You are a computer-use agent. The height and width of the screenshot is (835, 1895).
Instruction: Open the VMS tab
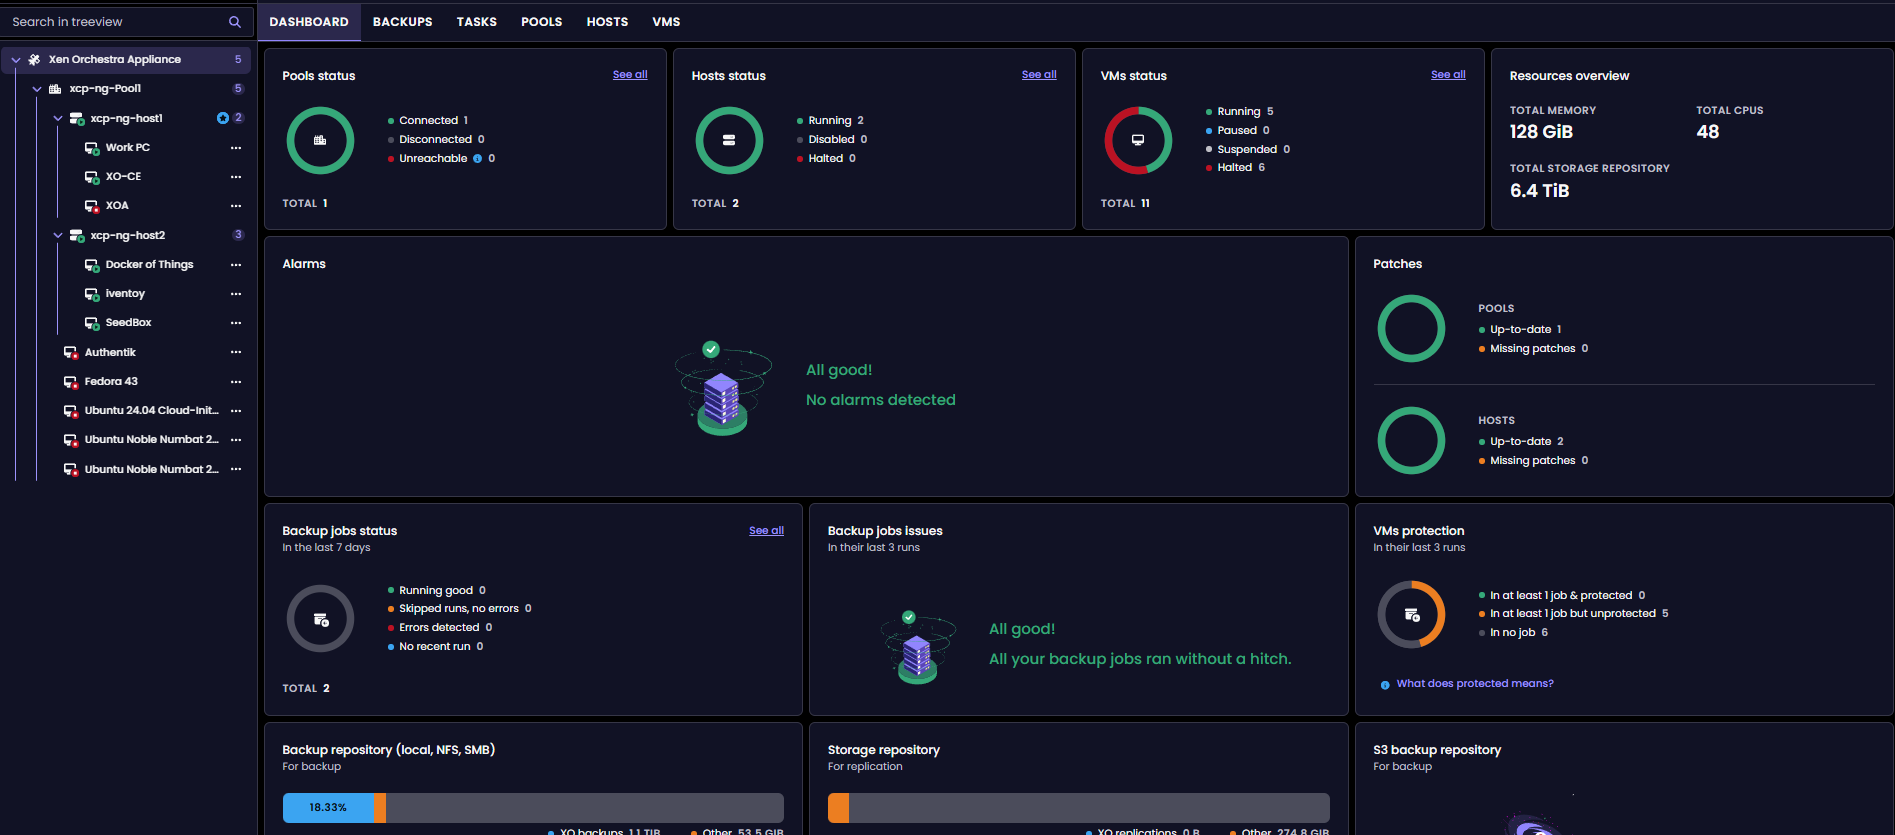tap(666, 22)
